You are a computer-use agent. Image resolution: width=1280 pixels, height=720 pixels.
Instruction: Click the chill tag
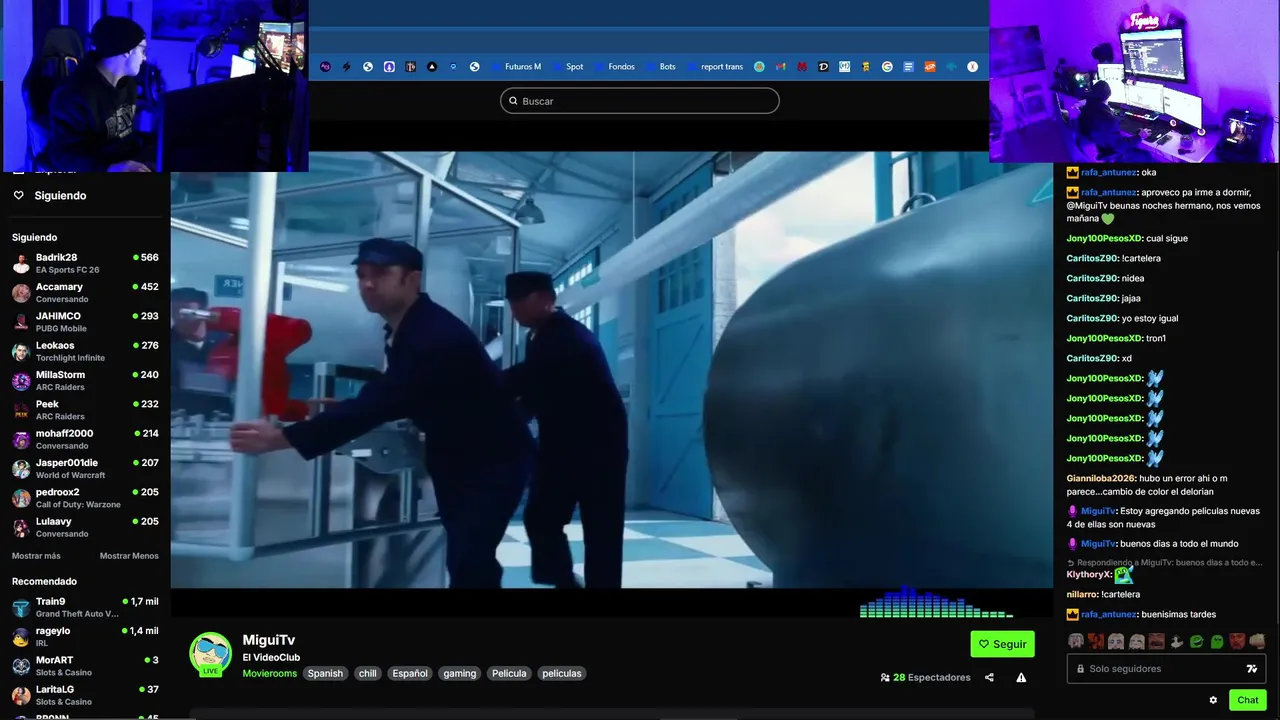coord(368,673)
